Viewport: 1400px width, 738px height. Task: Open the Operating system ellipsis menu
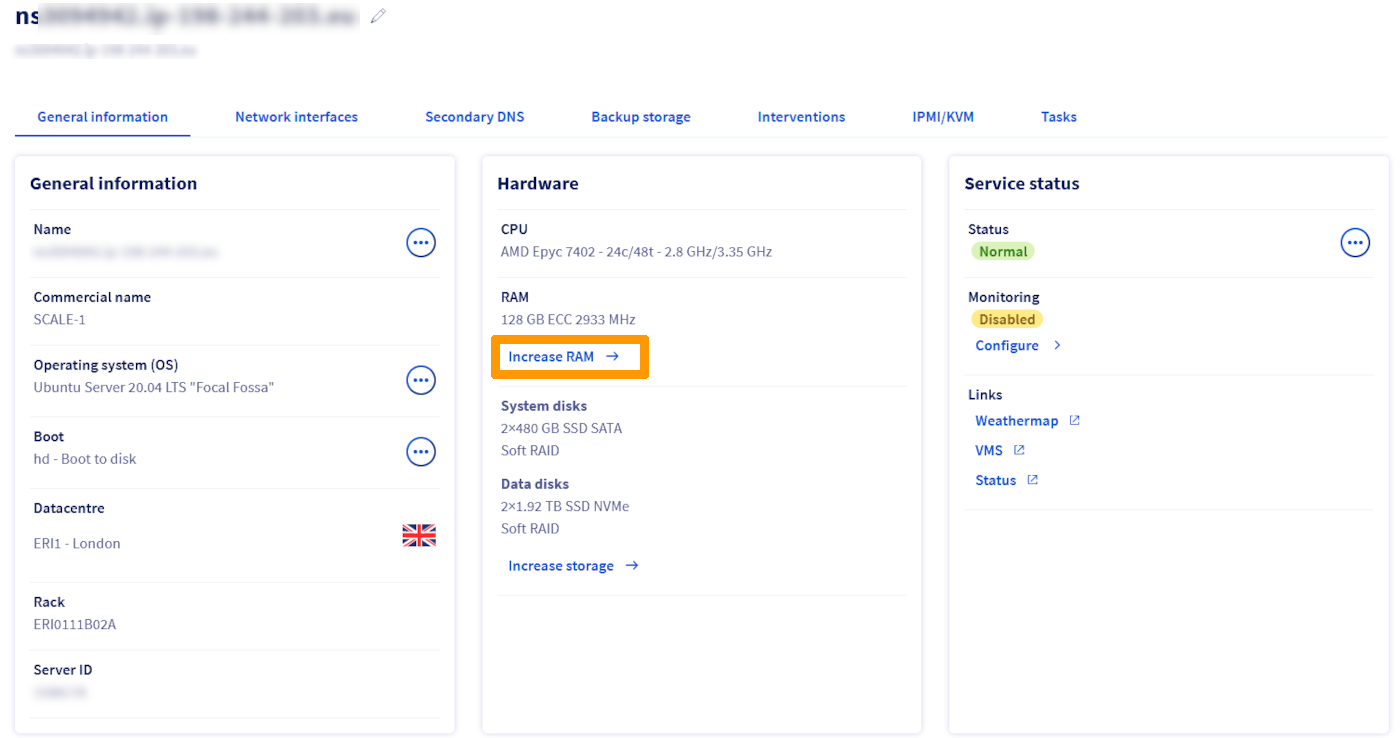(421, 380)
